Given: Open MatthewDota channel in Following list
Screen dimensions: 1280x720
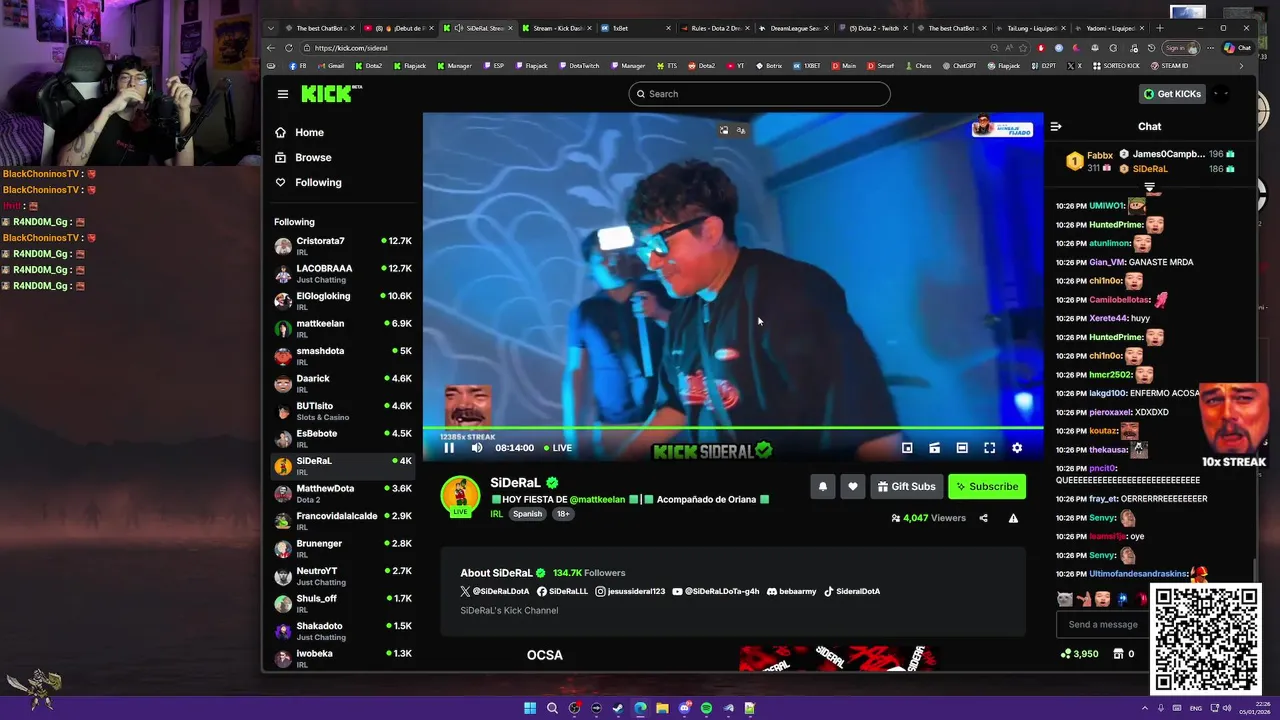Looking at the screenshot, I should (343, 493).
